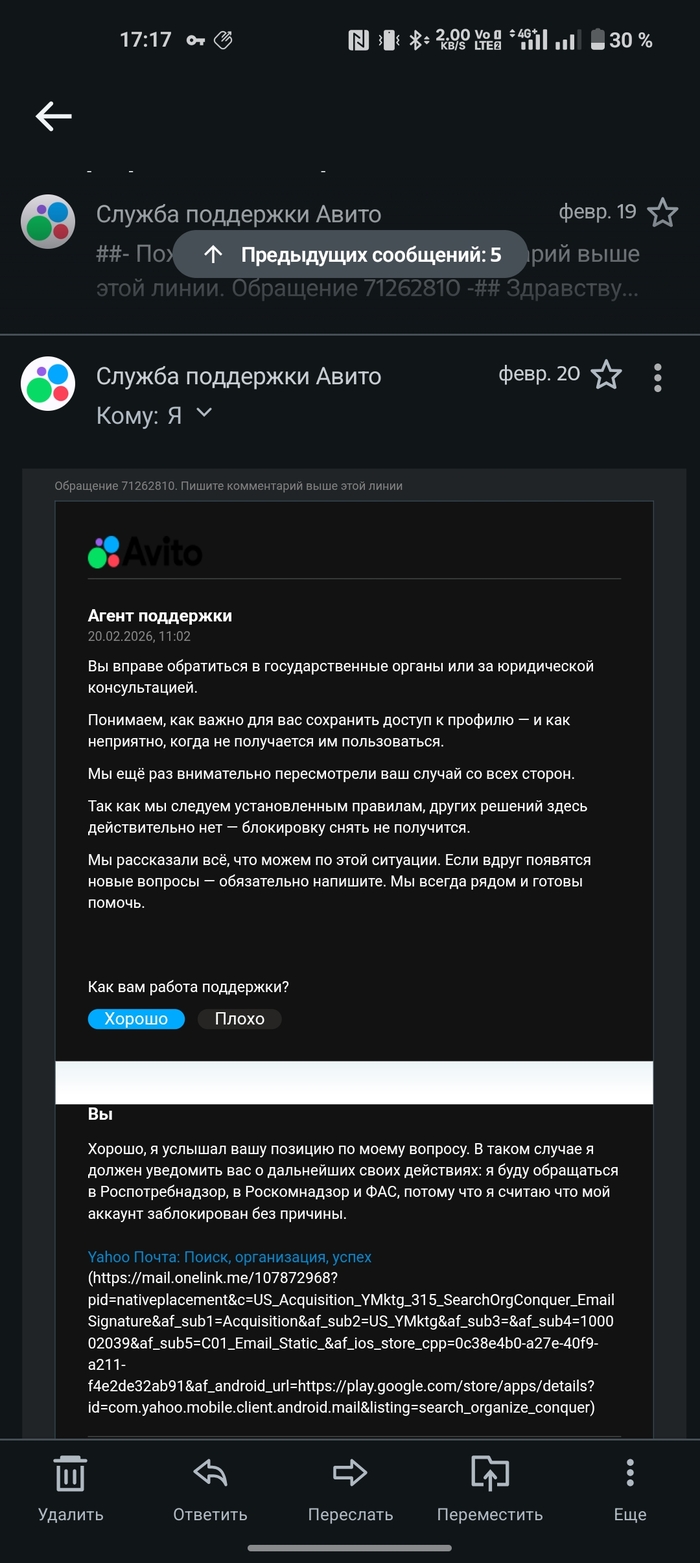
Task: Forward the email via Переслать
Action: [x=350, y=1487]
